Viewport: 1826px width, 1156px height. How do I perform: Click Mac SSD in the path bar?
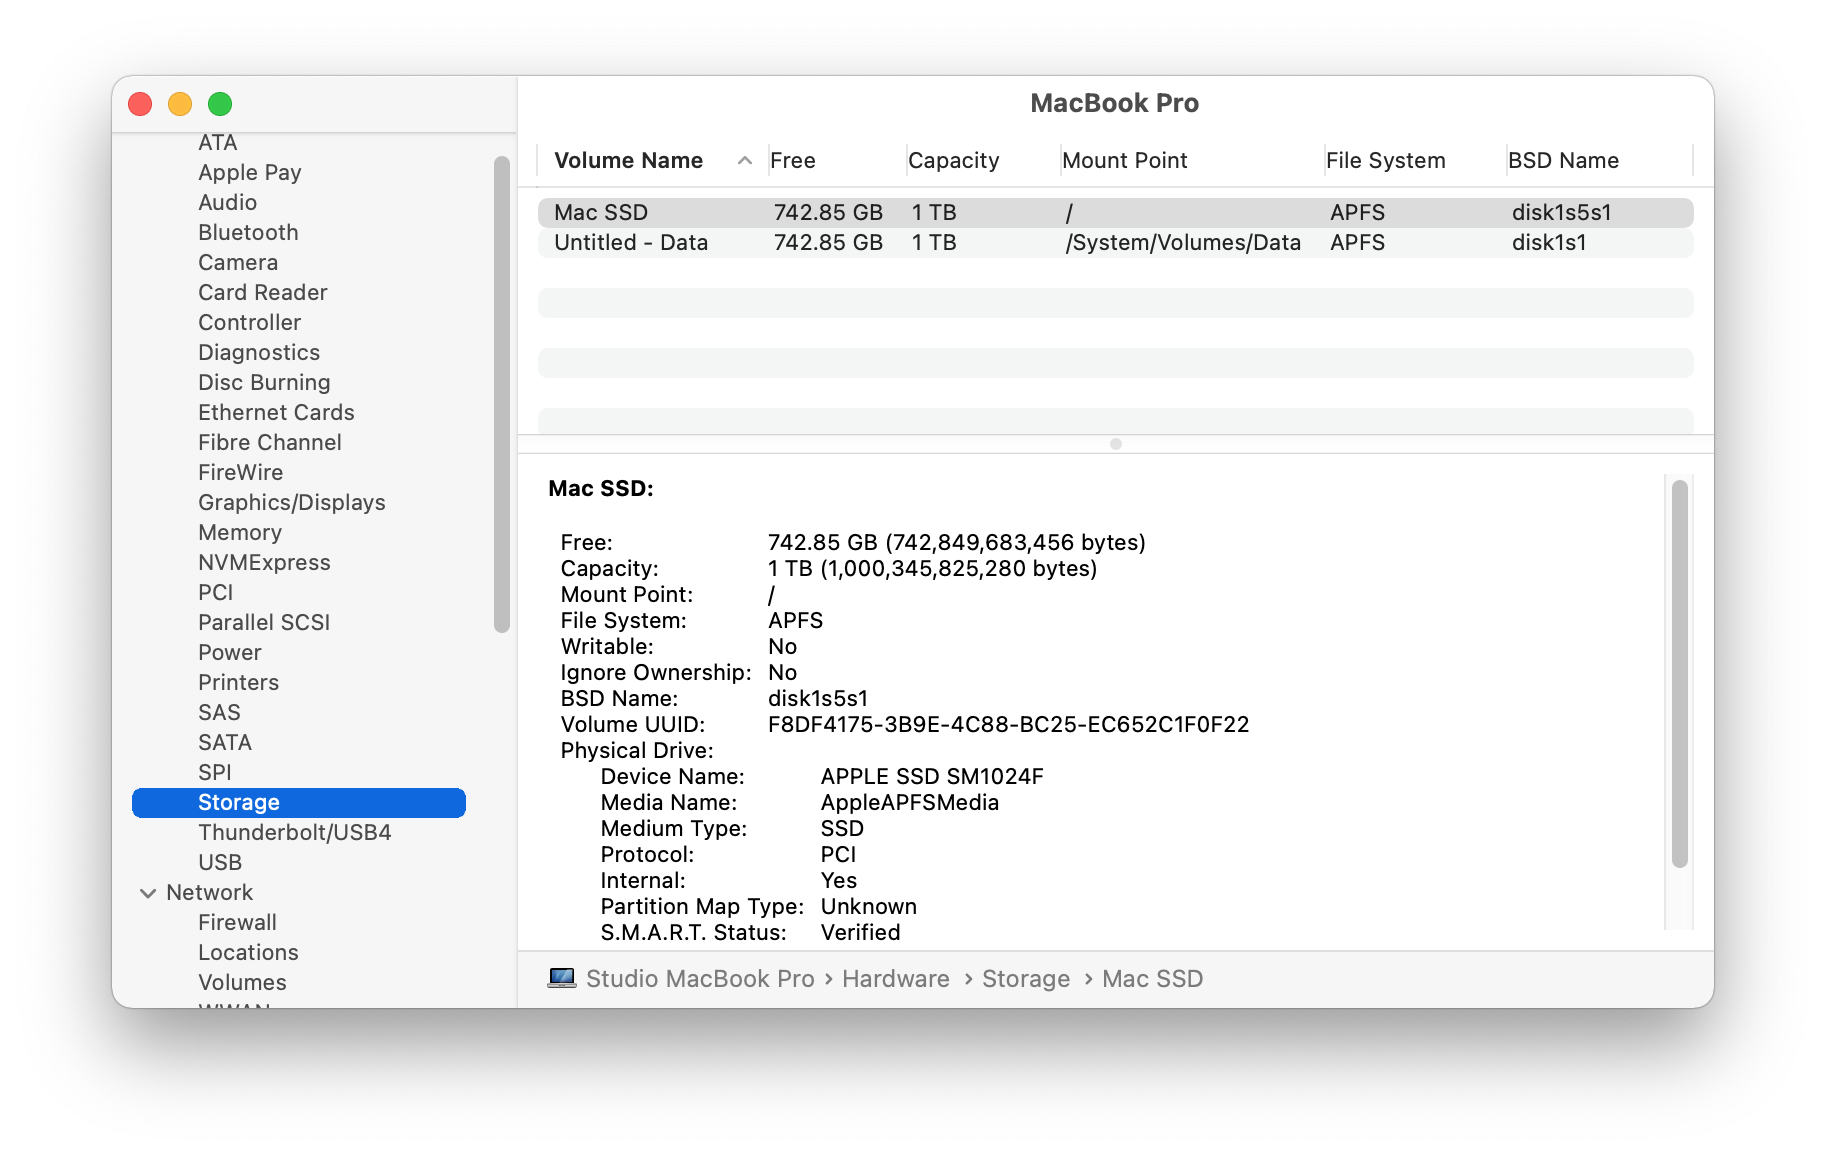[1153, 978]
